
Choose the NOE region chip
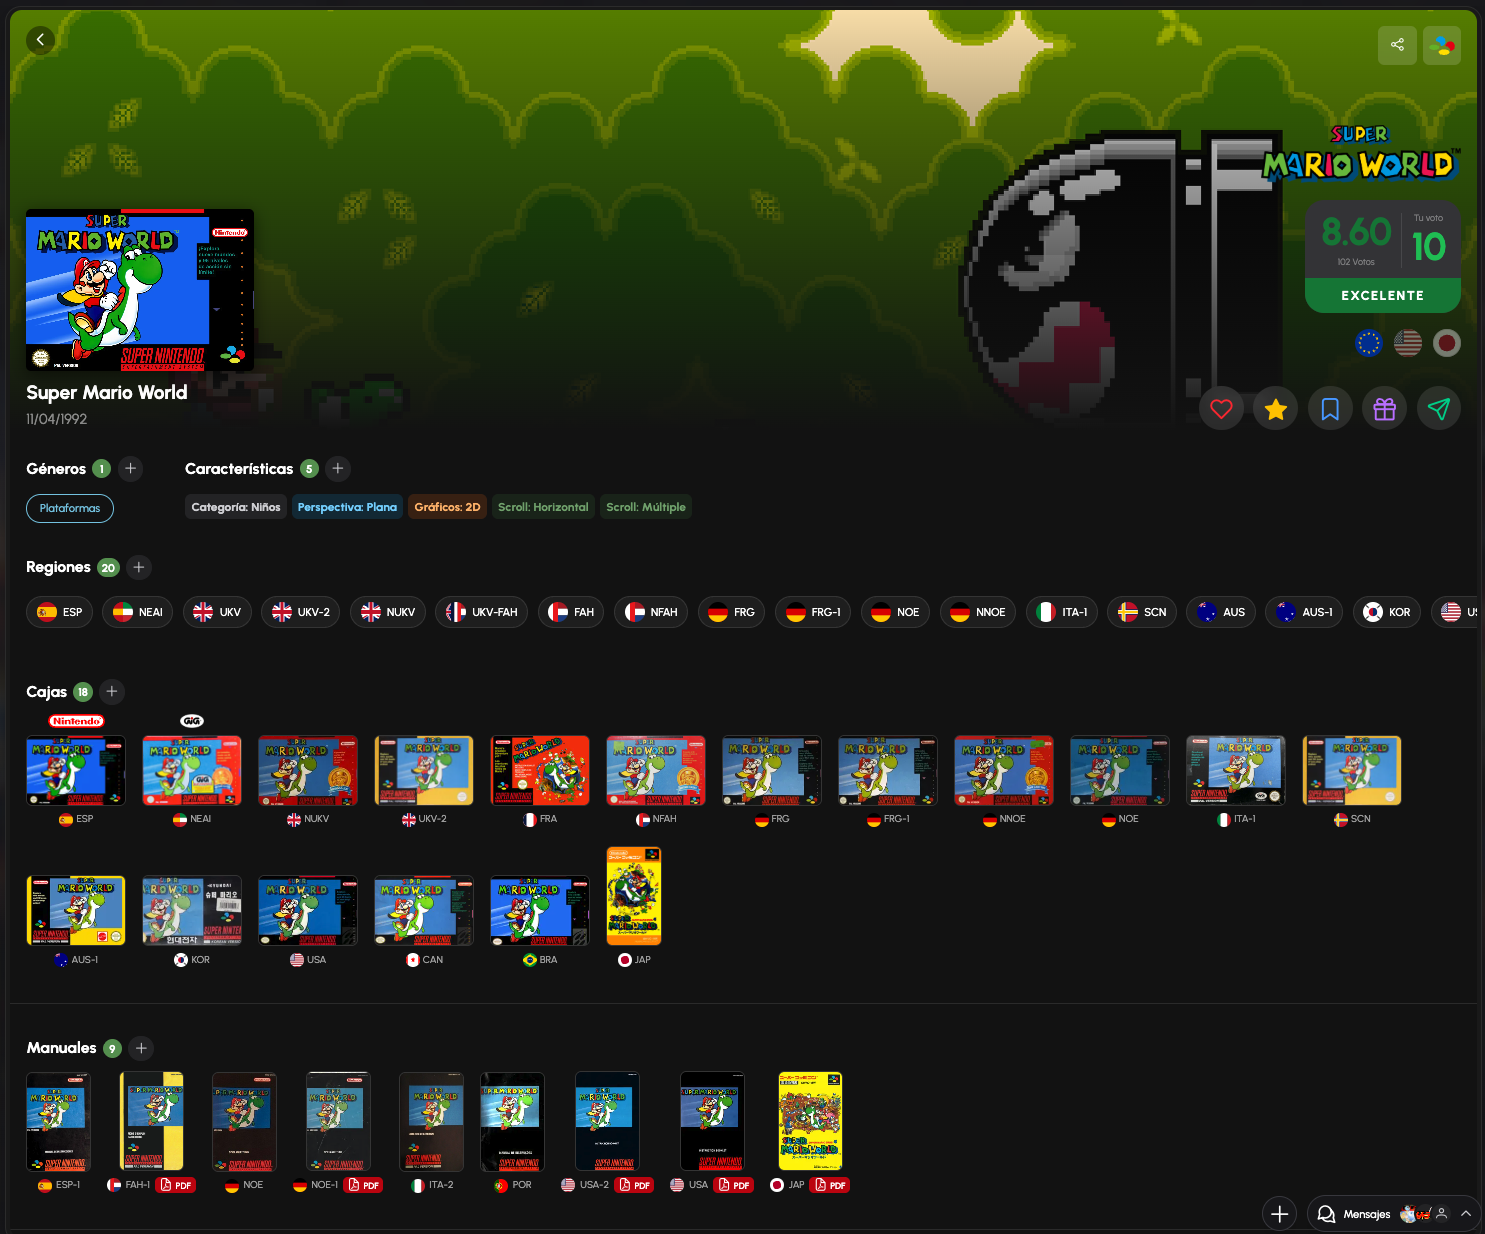pos(895,612)
